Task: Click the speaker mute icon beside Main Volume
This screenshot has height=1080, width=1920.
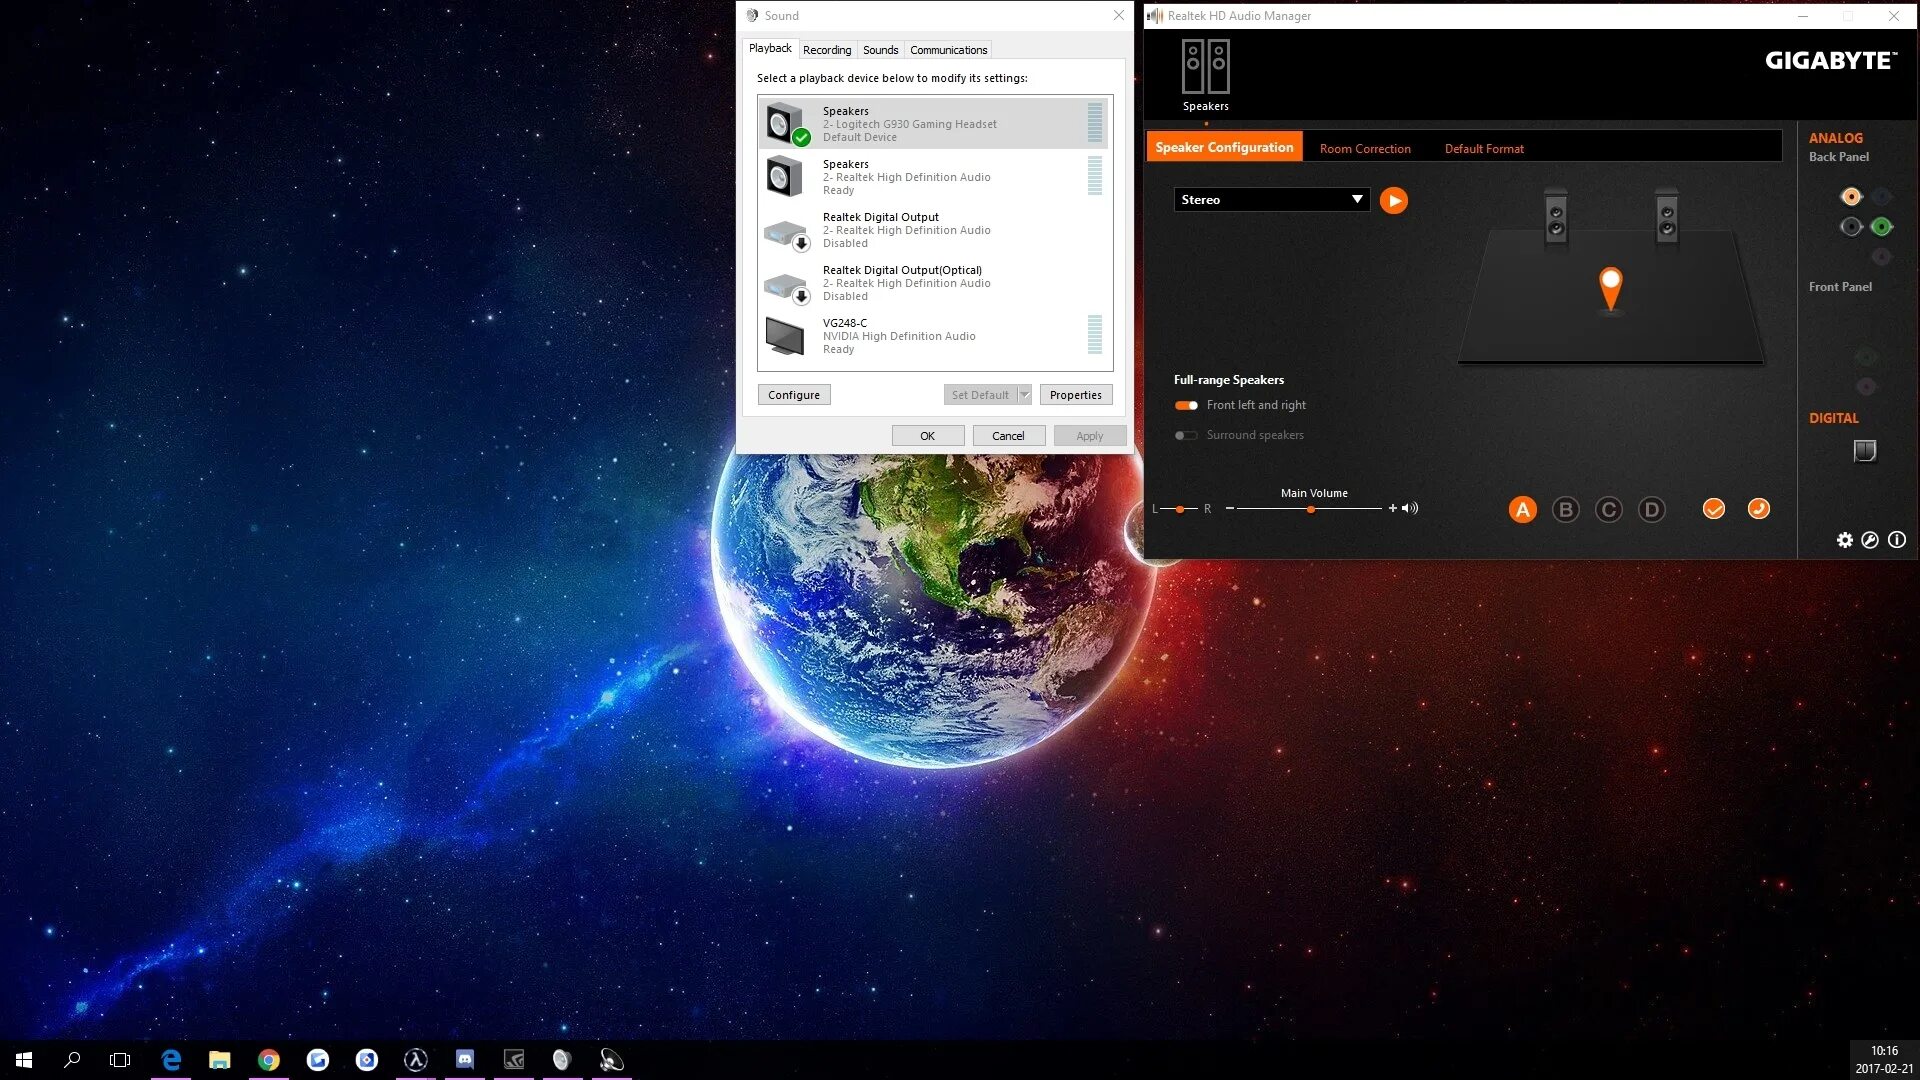Action: click(x=1410, y=508)
